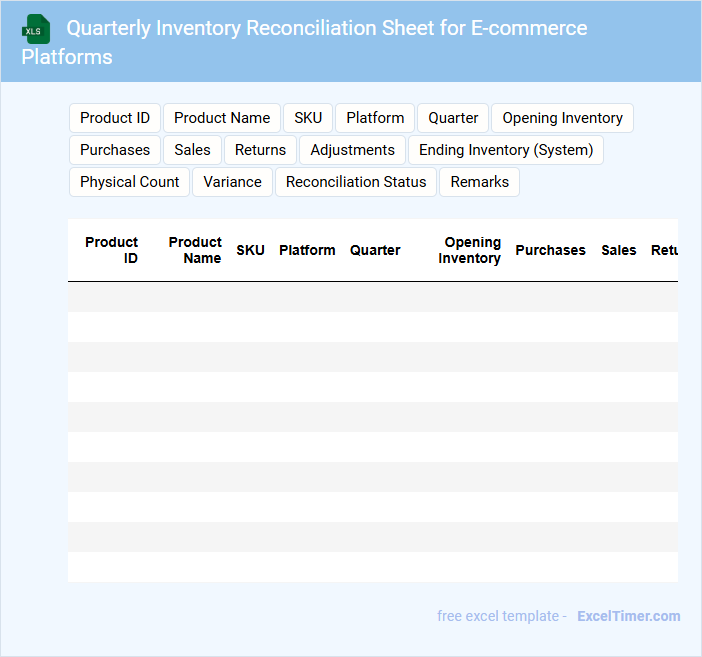Select the Opening Inventory tag
702x657 pixels.
[x=562, y=118]
